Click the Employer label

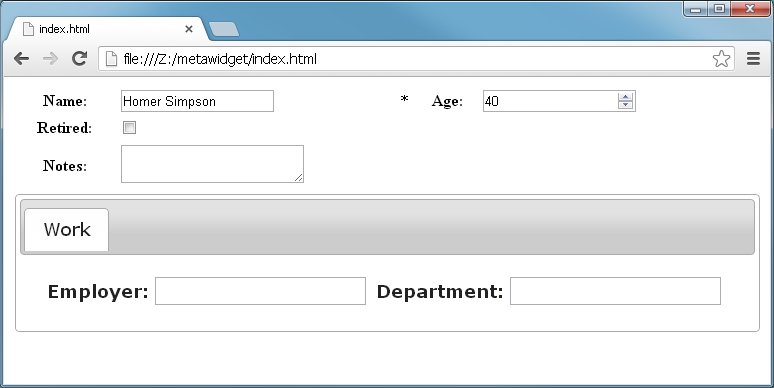pos(98,292)
